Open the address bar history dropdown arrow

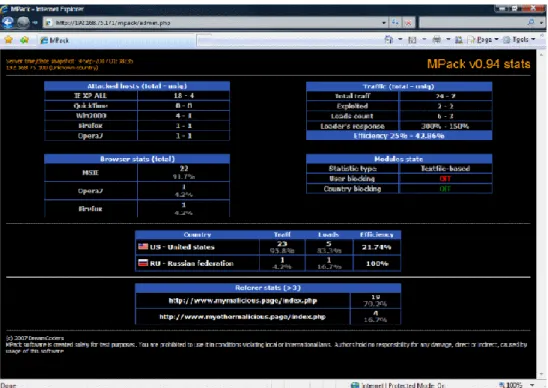(x=384, y=23)
